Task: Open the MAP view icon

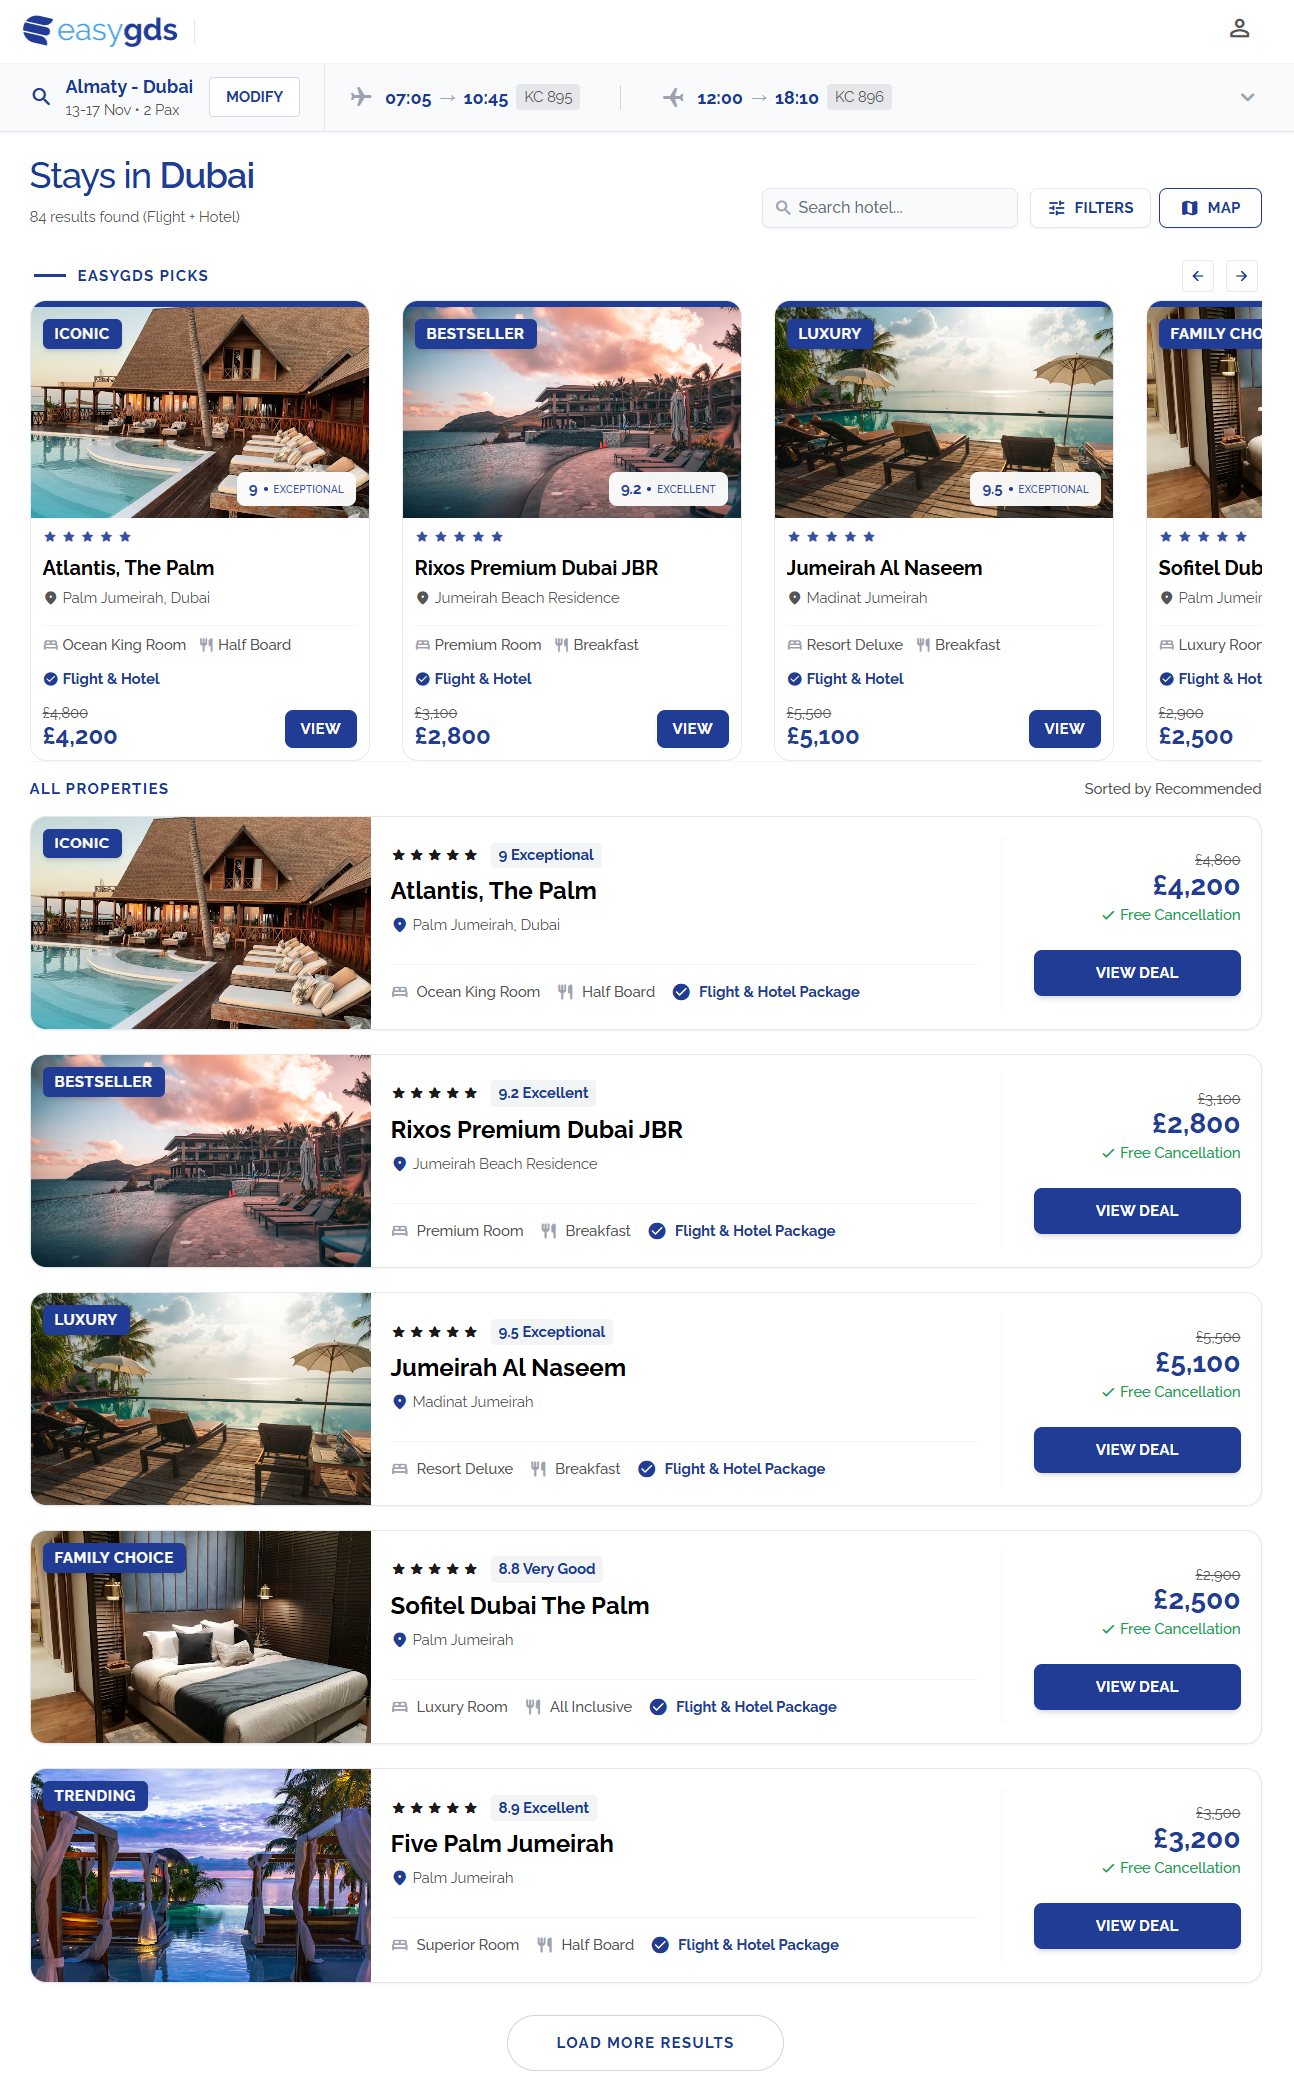Action: [1188, 208]
